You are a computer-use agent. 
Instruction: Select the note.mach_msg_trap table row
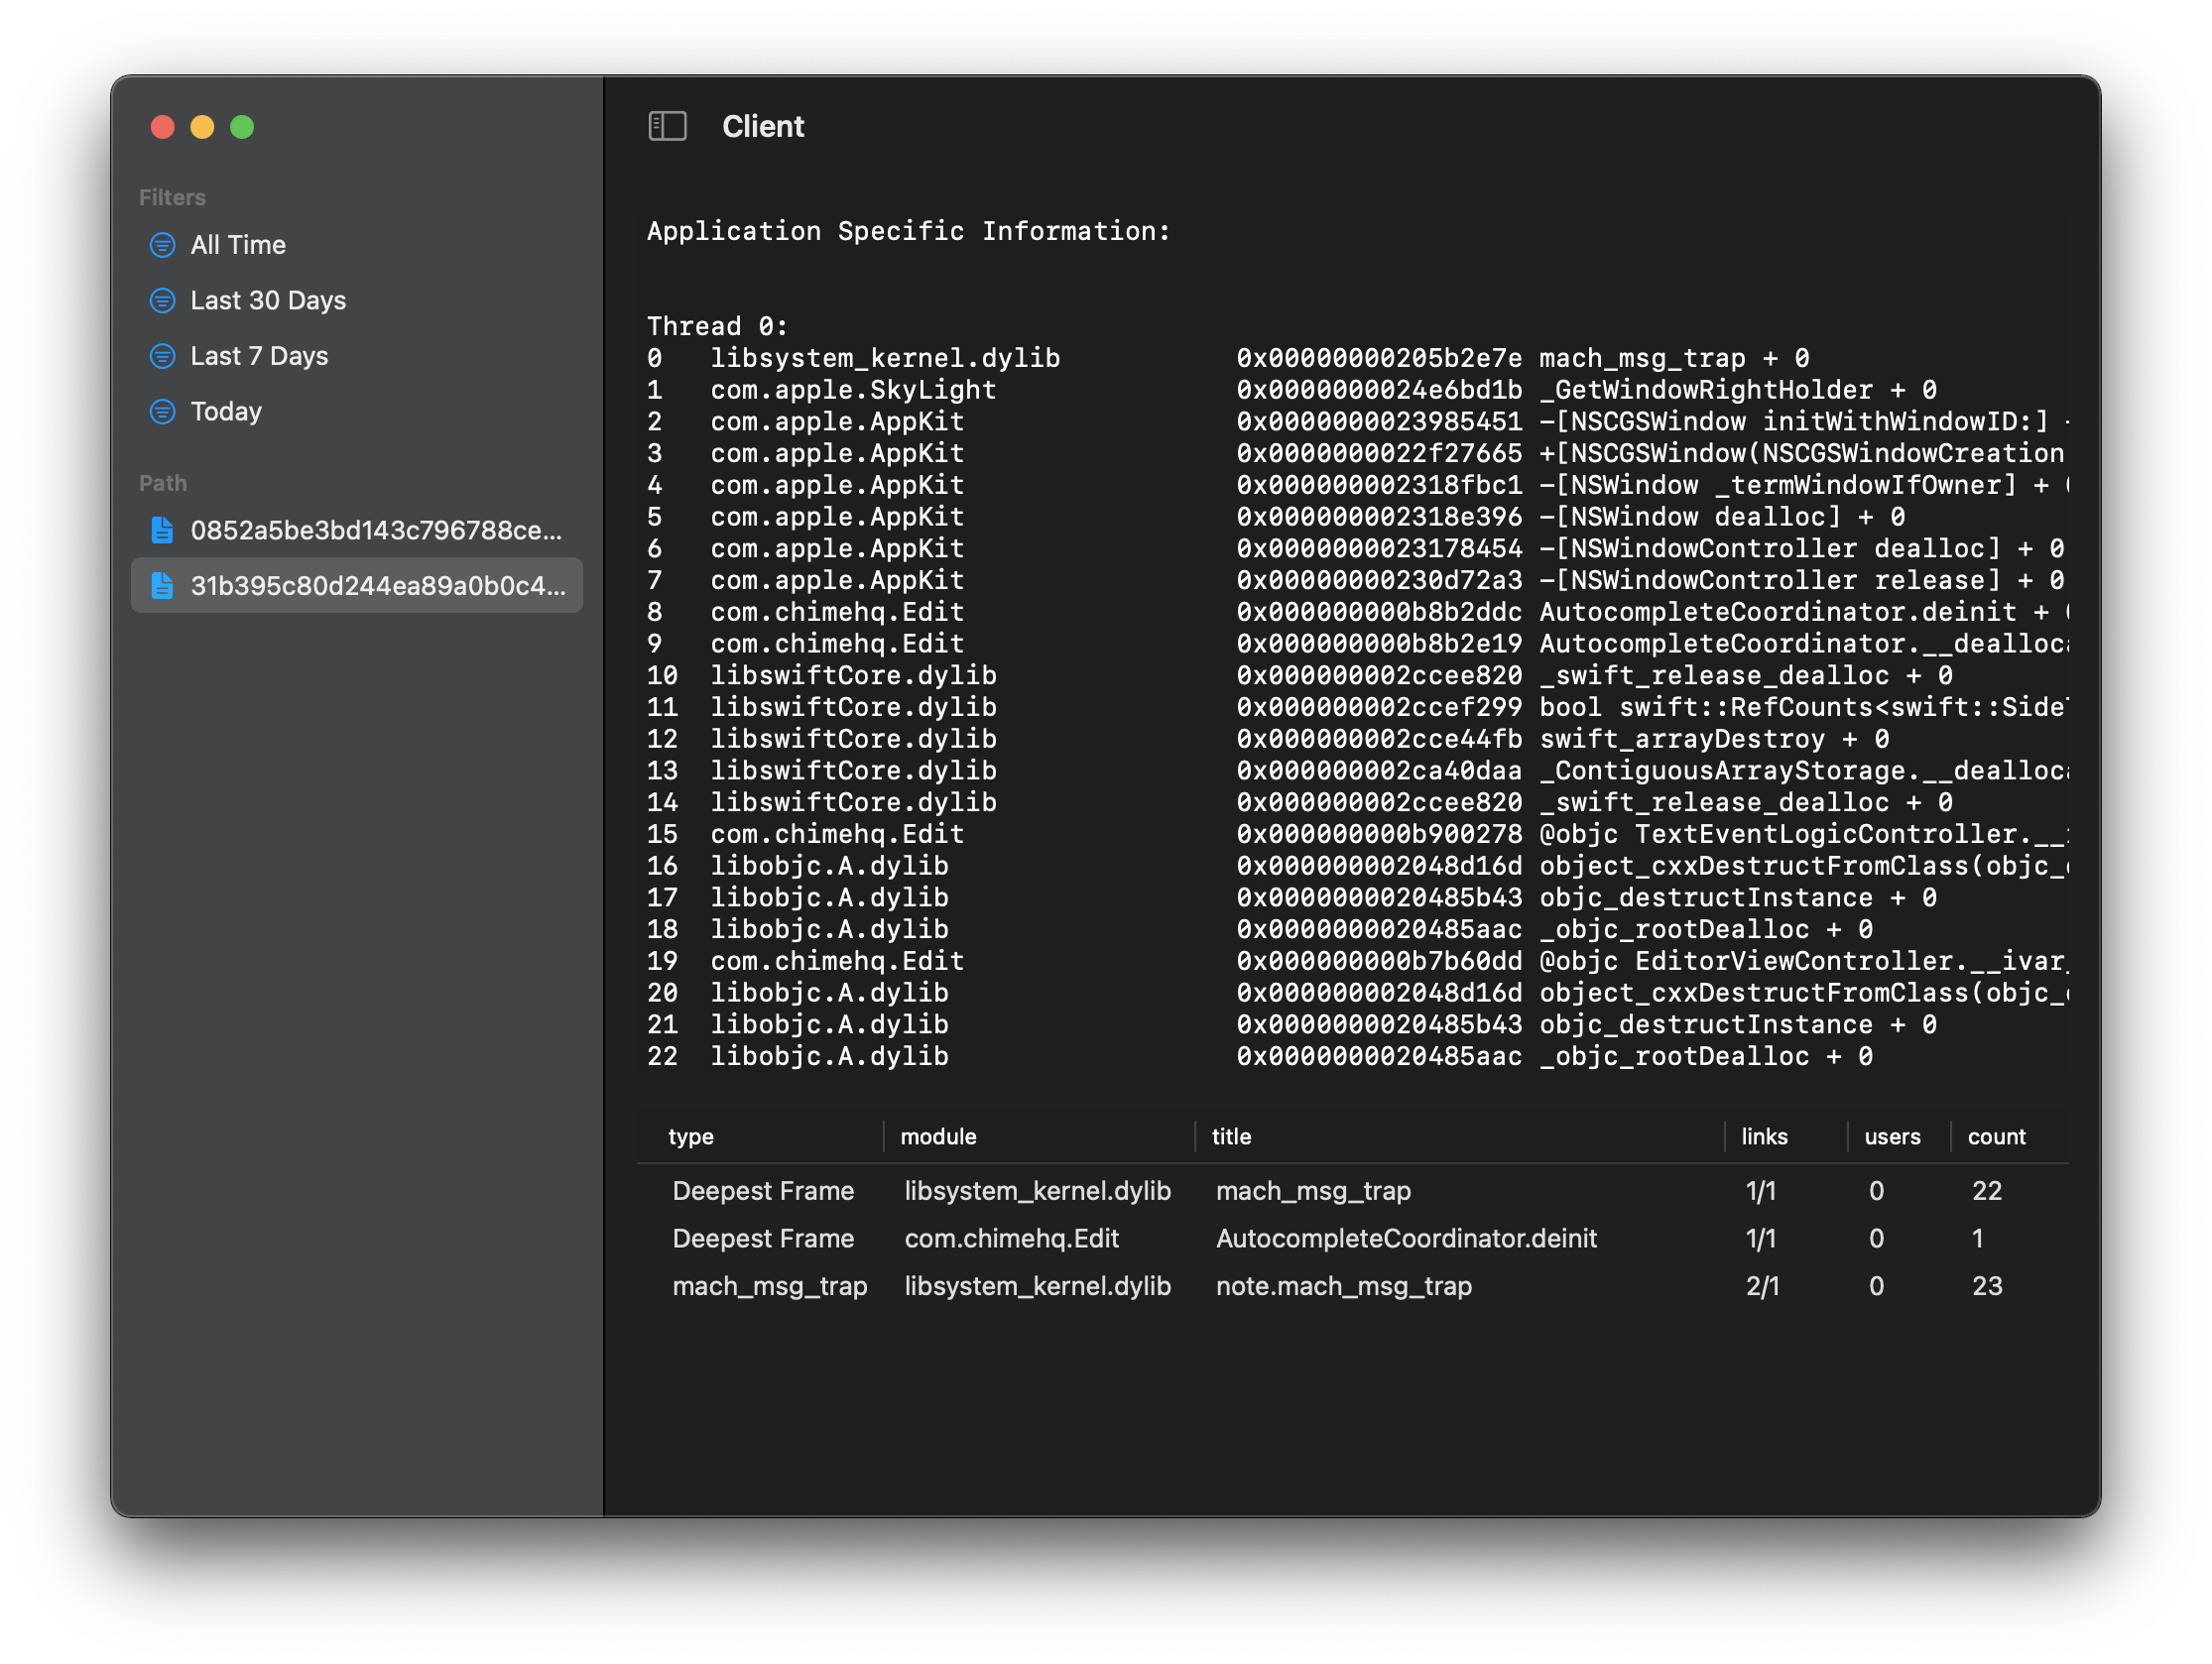point(1352,1286)
